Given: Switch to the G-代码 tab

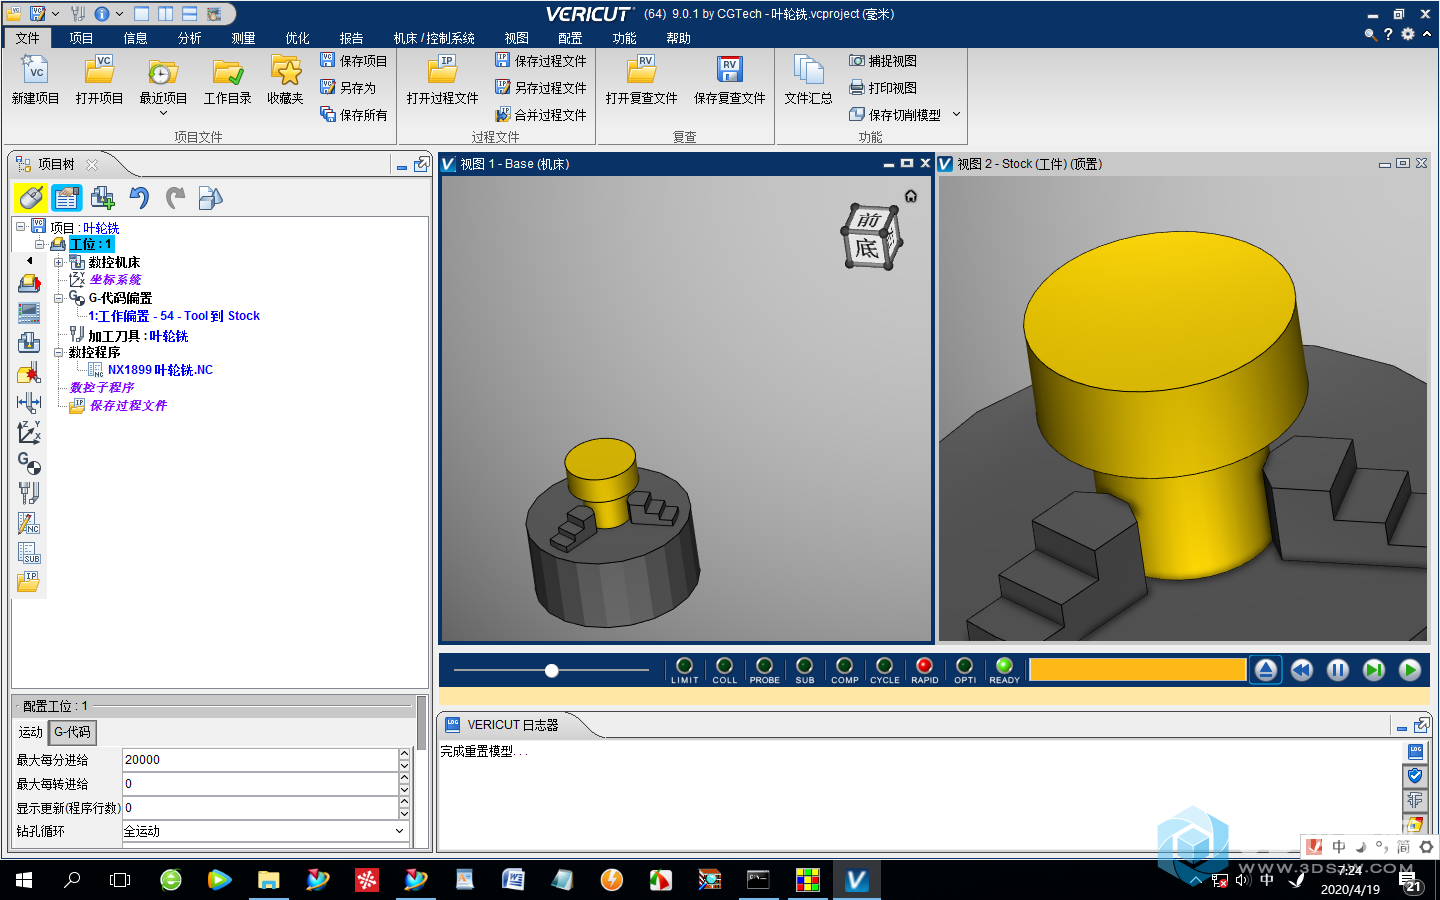Looking at the screenshot, I should coord(72,732).
